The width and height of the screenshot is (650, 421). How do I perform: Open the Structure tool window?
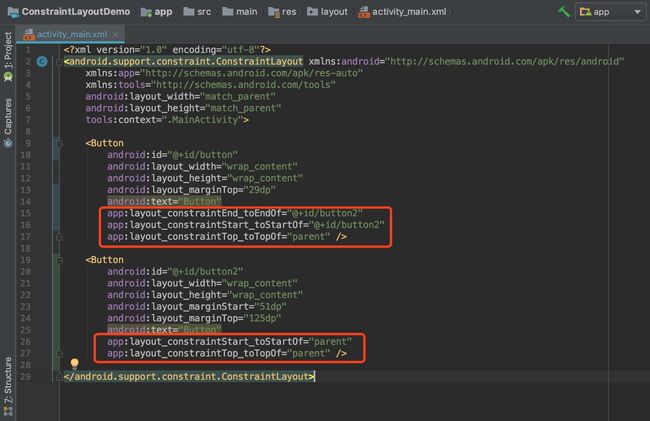coord(8,386)
